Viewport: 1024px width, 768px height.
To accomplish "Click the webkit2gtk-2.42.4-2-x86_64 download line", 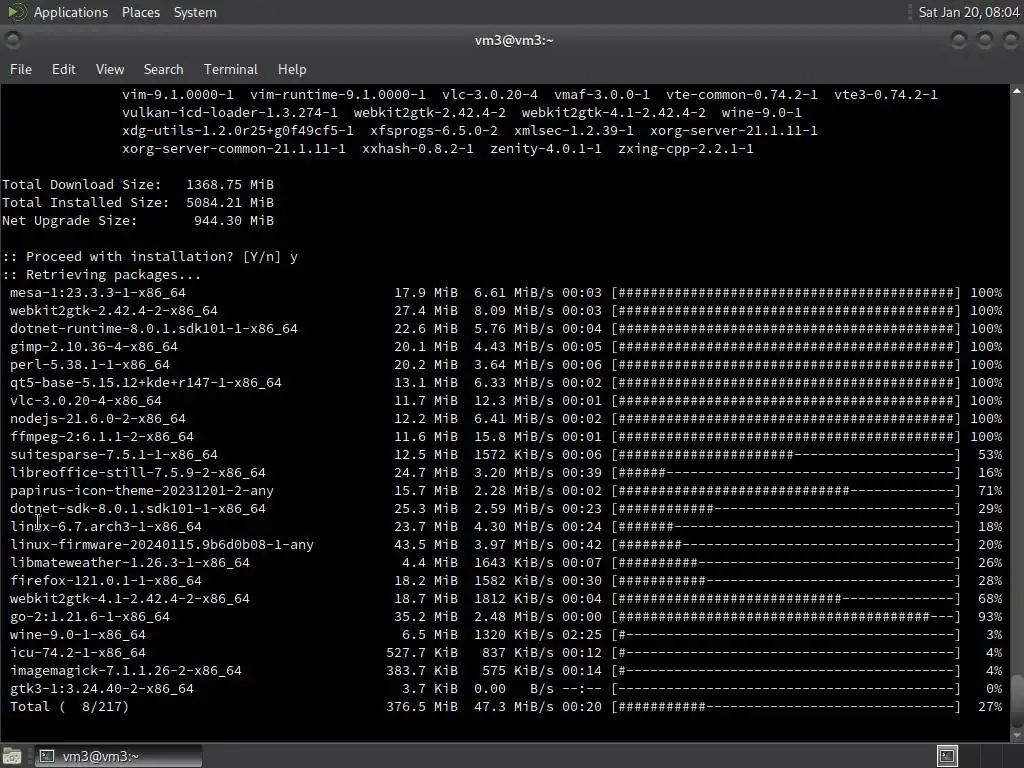I will click(x=506, y=311).
